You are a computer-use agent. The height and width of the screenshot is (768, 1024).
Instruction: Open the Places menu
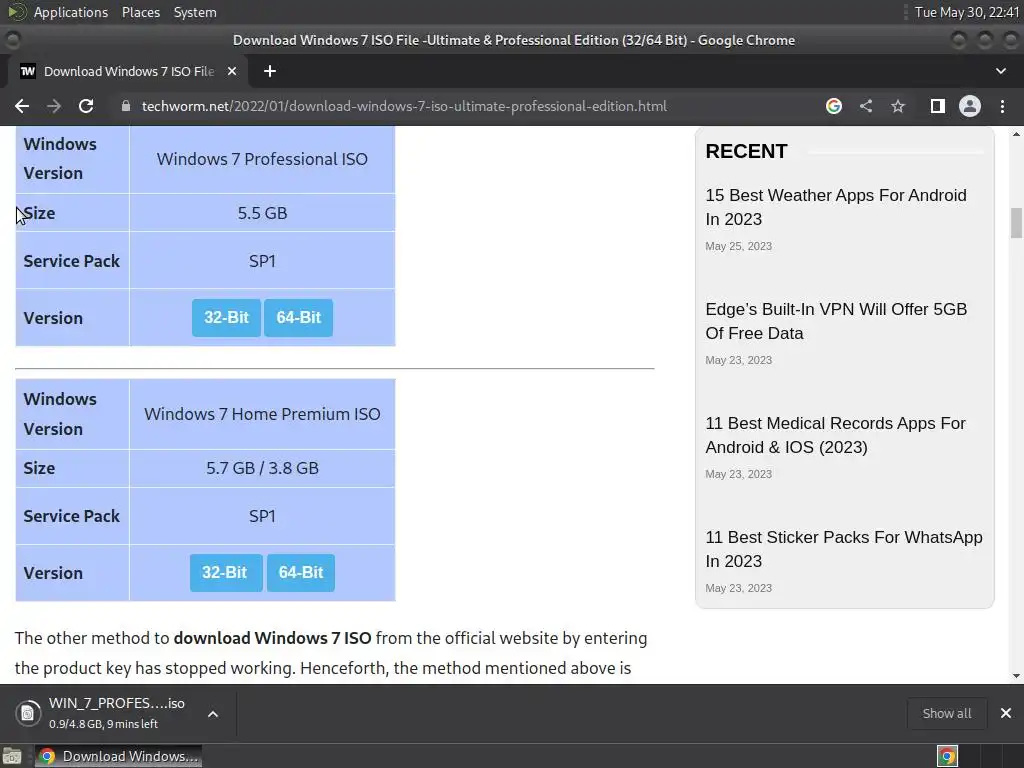(x=140, y=12)
